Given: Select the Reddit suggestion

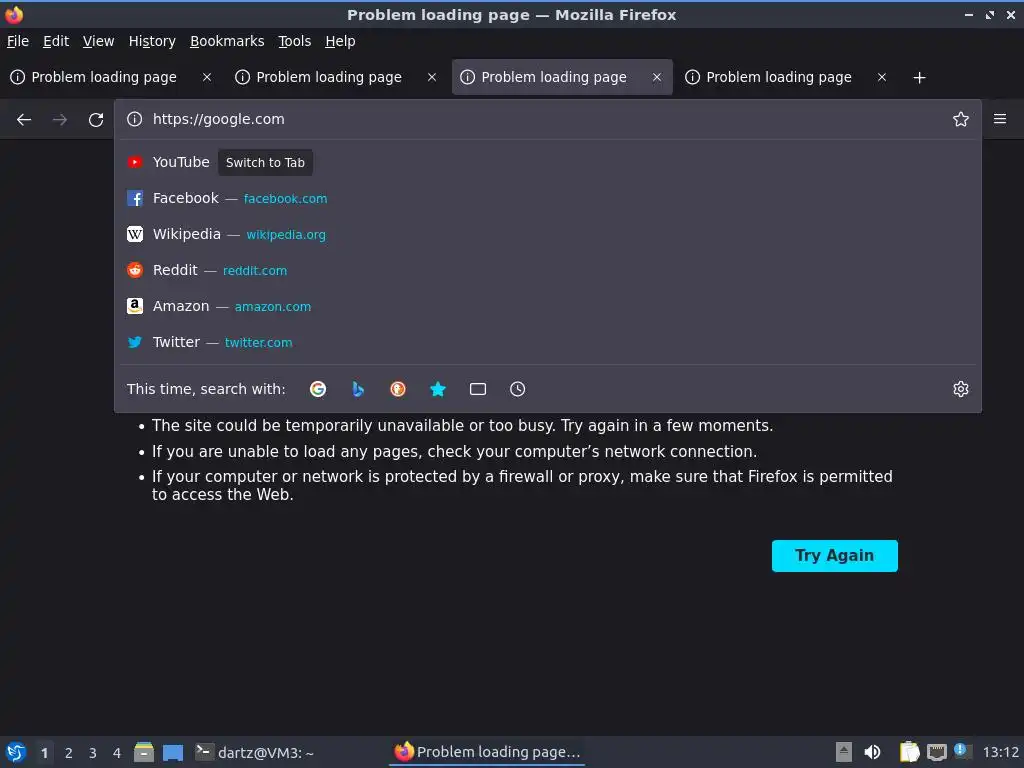Looking at the screenshot, I should pos(547,270).
